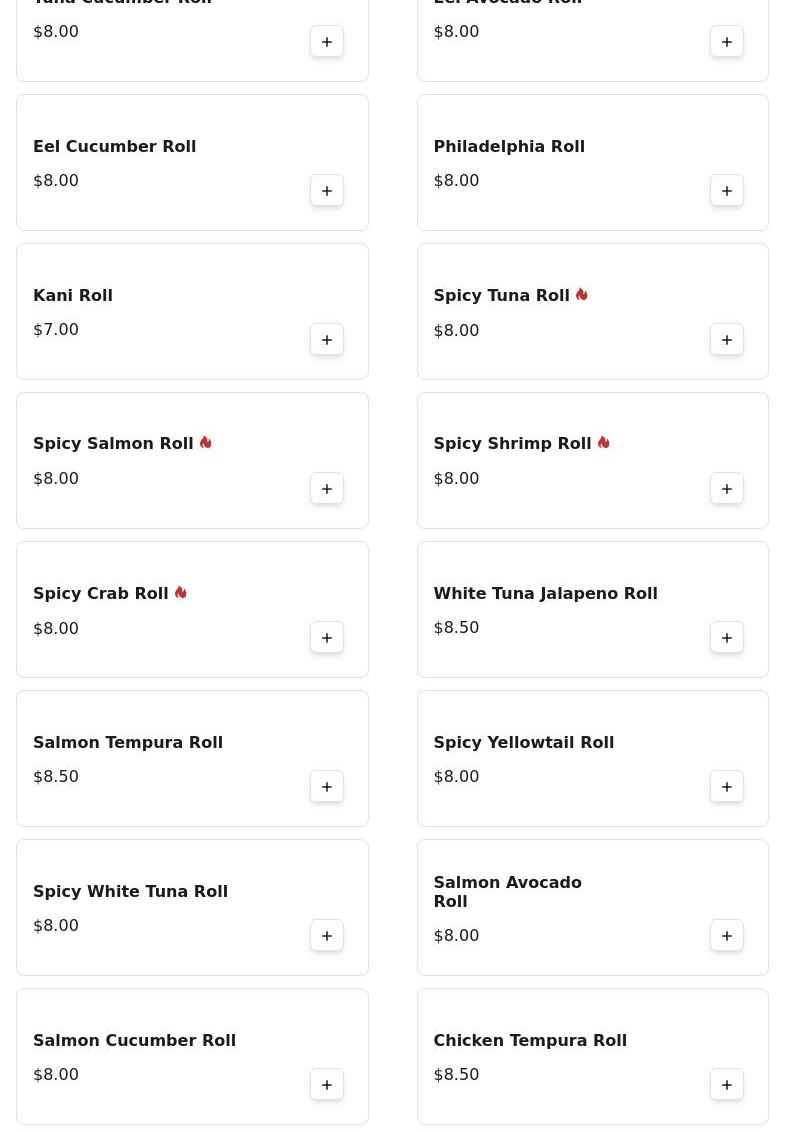Add Salmon Tempura Roll to order
Viewport: 785px width, 1132px height.
click(x=327, y=787)
